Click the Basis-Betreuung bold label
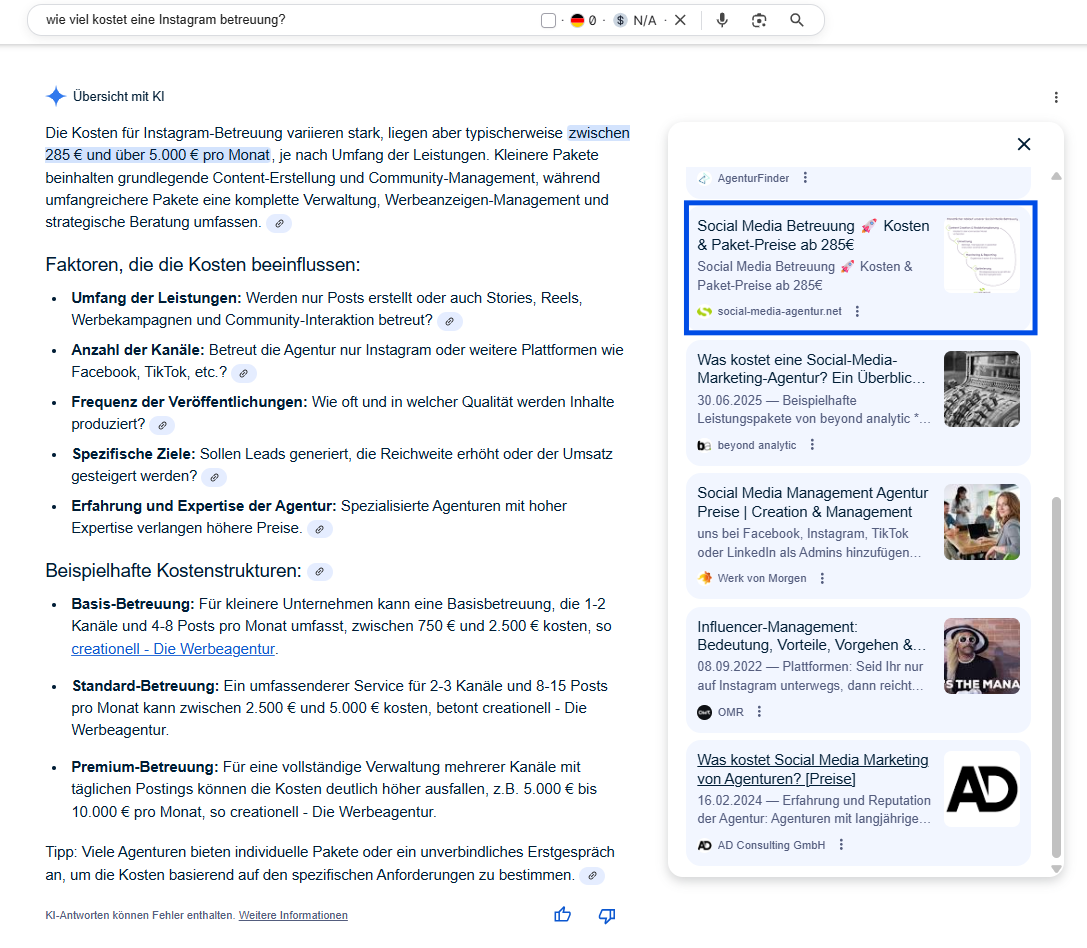Screen dimensions: 1087x948 click(x=132, y=604)
